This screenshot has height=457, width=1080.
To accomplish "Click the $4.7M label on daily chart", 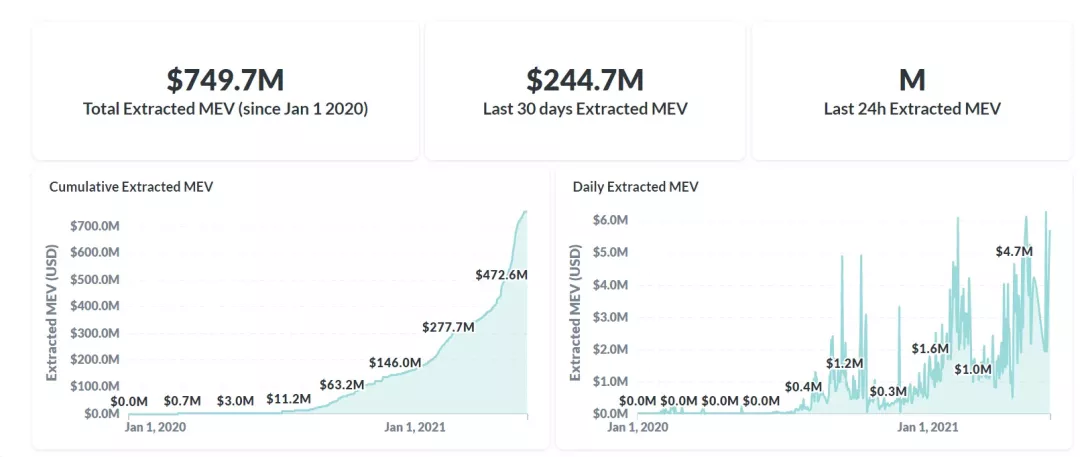I will pos(1013,251).
